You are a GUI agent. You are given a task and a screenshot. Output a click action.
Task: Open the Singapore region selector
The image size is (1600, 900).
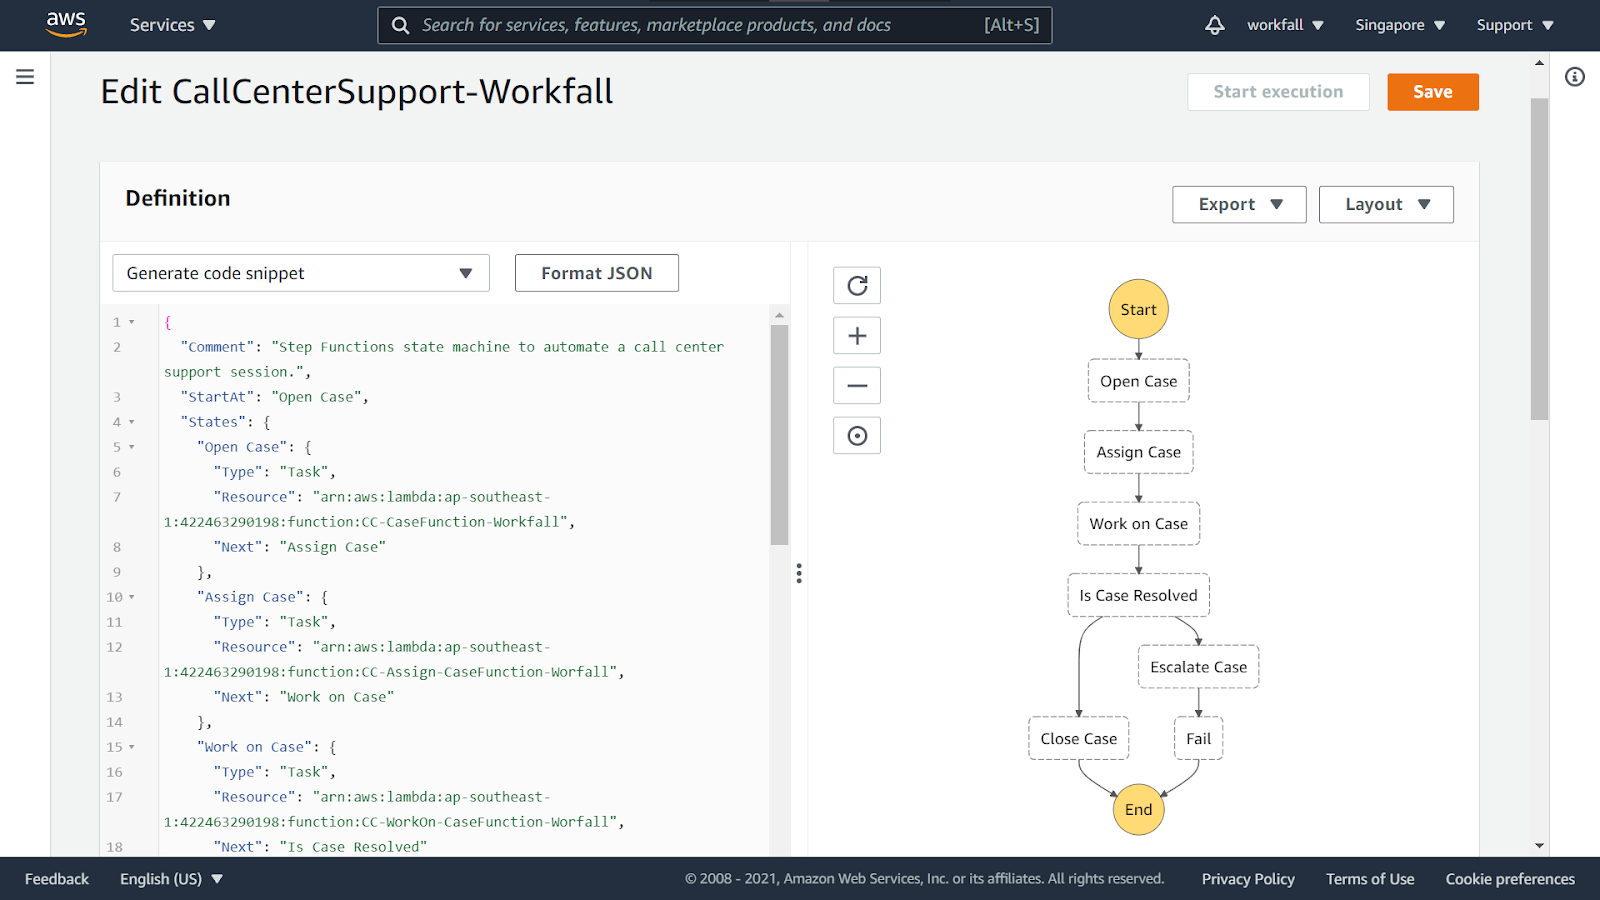(1400, 25)
